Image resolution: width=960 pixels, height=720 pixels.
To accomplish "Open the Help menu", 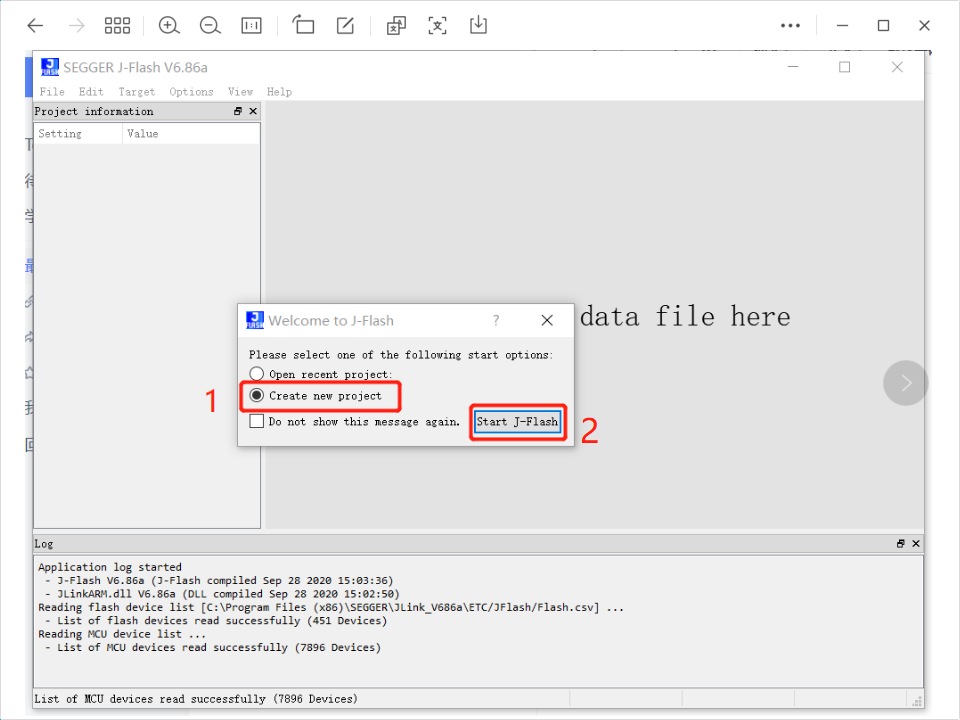I will [279, 92].
